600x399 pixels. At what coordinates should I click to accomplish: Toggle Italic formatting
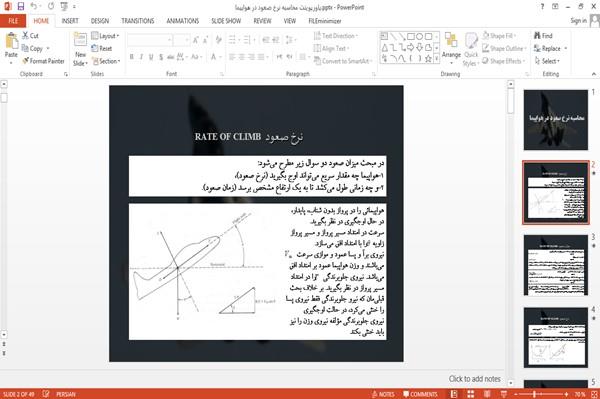coord(141,57)
